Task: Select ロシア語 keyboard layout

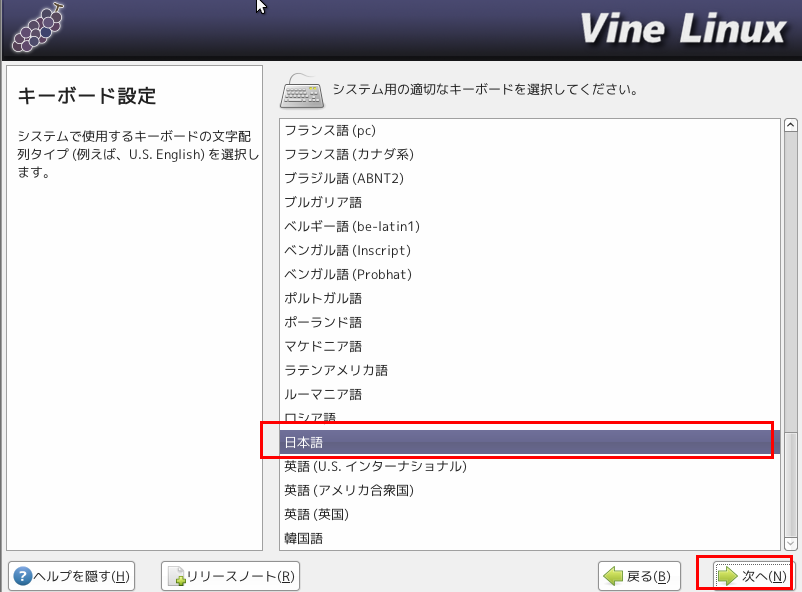Action: click(x=530, y=418)
